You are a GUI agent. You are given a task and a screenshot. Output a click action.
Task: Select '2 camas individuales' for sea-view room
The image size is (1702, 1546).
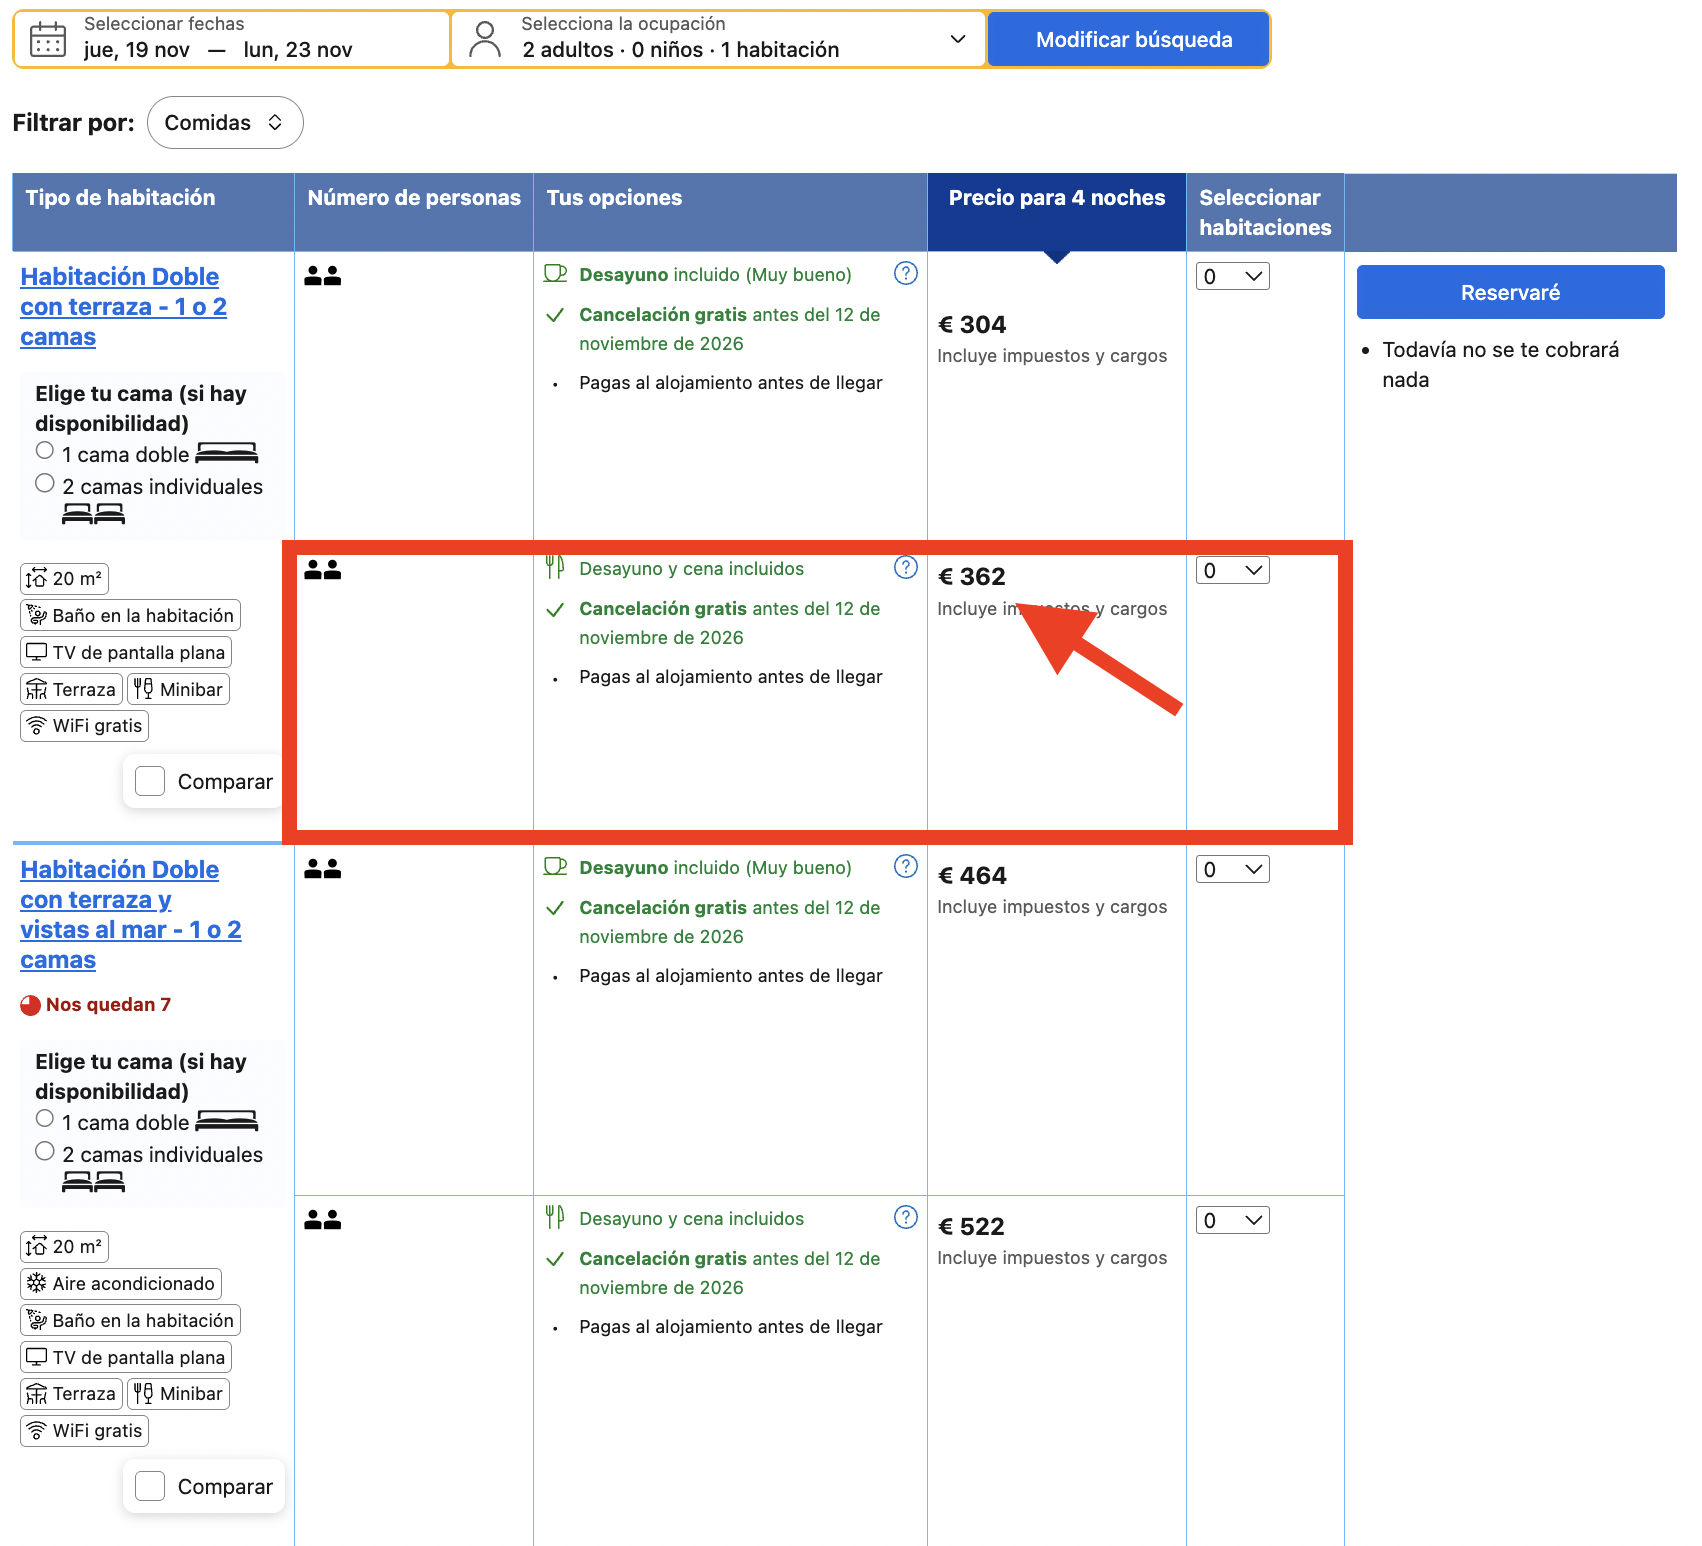click(x=45, y=1152)
